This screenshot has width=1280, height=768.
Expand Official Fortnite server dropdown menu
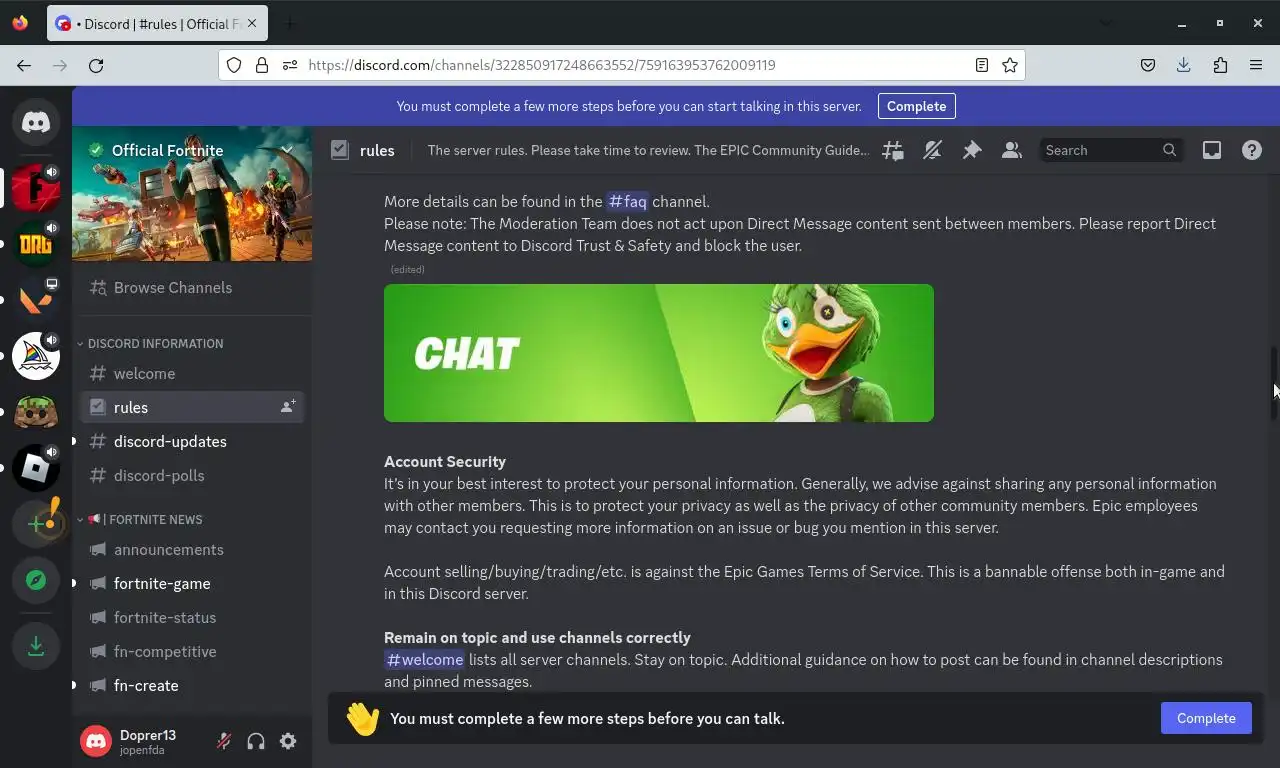click(287, 150)
